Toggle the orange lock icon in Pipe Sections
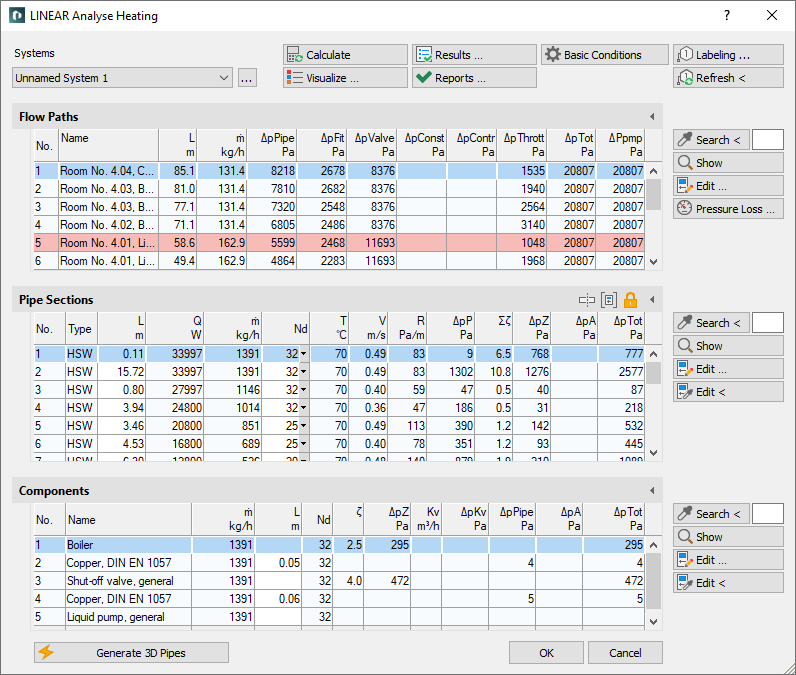The height and width of the screenshot is (675, 796). (631, 300)
